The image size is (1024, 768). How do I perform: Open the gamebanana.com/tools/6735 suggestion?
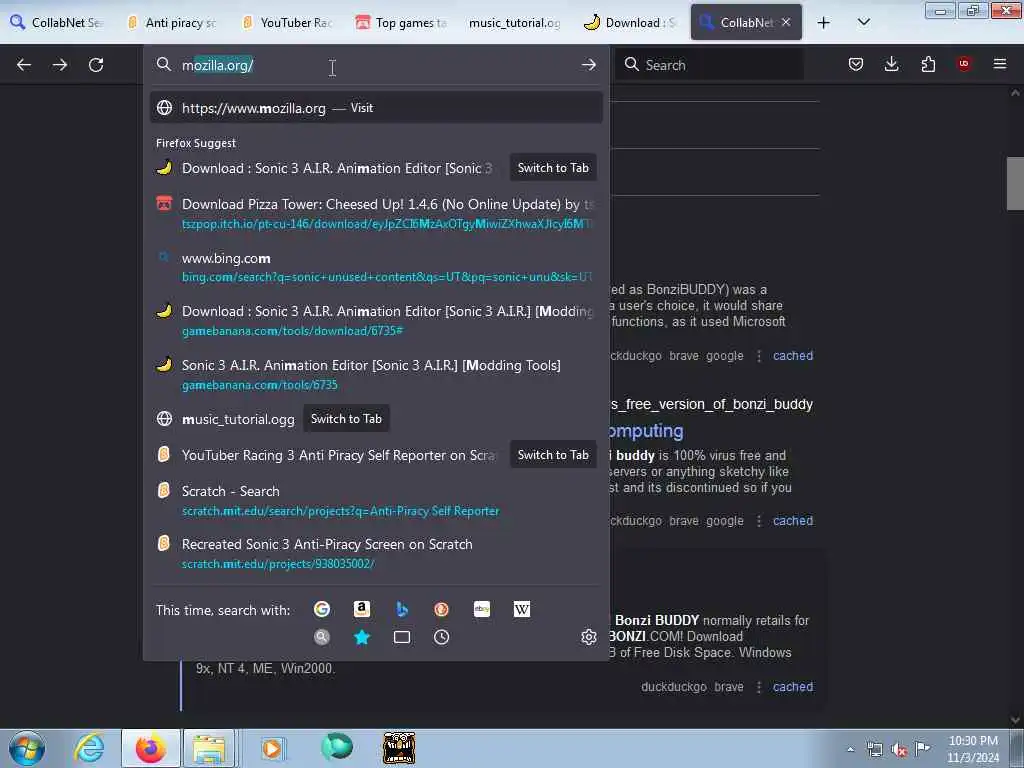(x=376, y=374)
